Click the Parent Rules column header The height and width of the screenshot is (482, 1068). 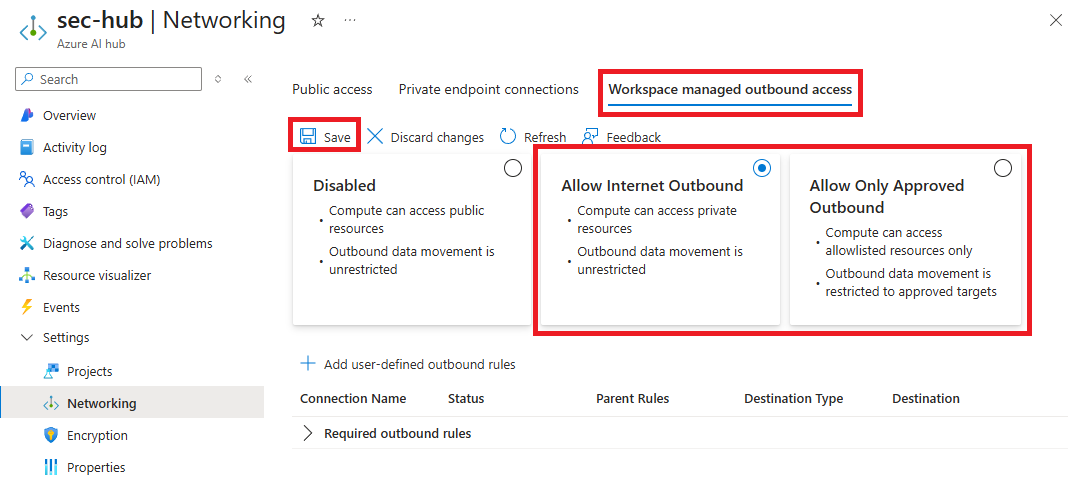[632, 398]
